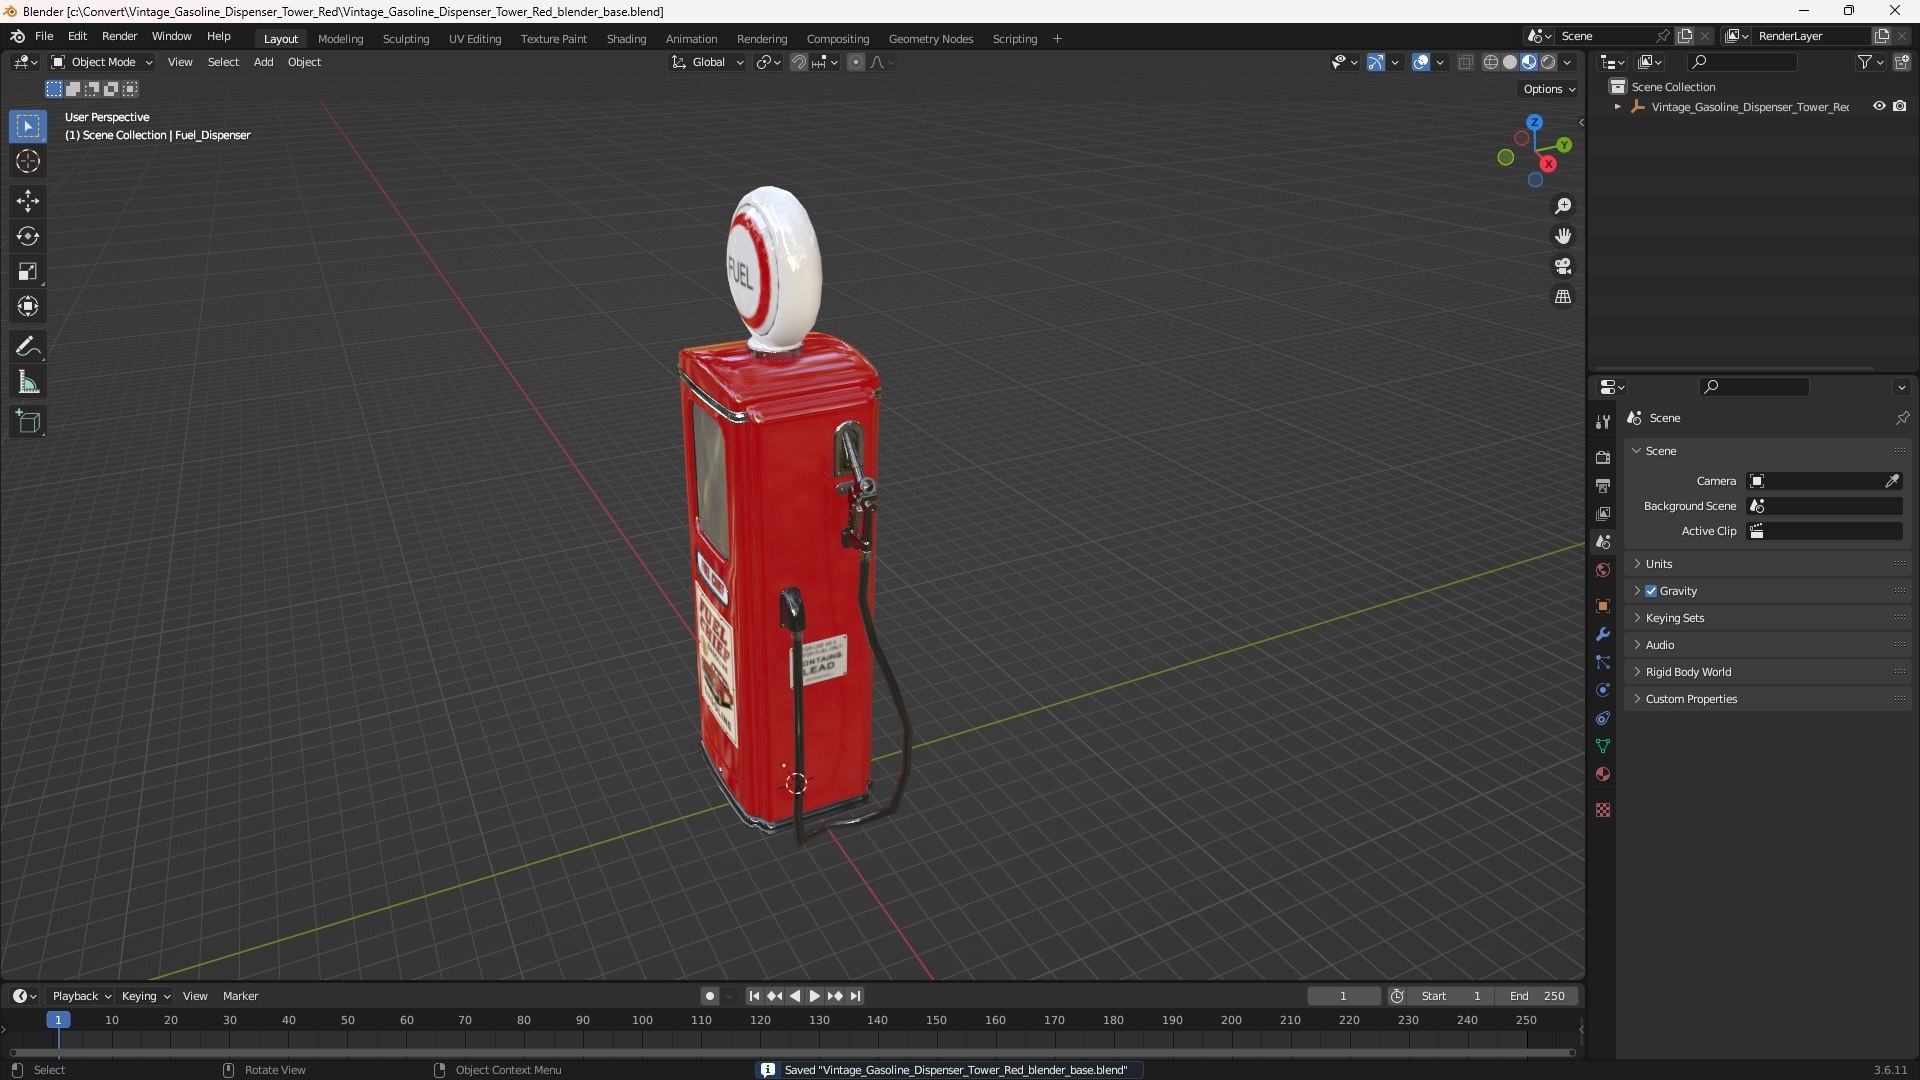Open the Physics properties tab
Screen dimensions: 1920x1080
(1603, 690)
